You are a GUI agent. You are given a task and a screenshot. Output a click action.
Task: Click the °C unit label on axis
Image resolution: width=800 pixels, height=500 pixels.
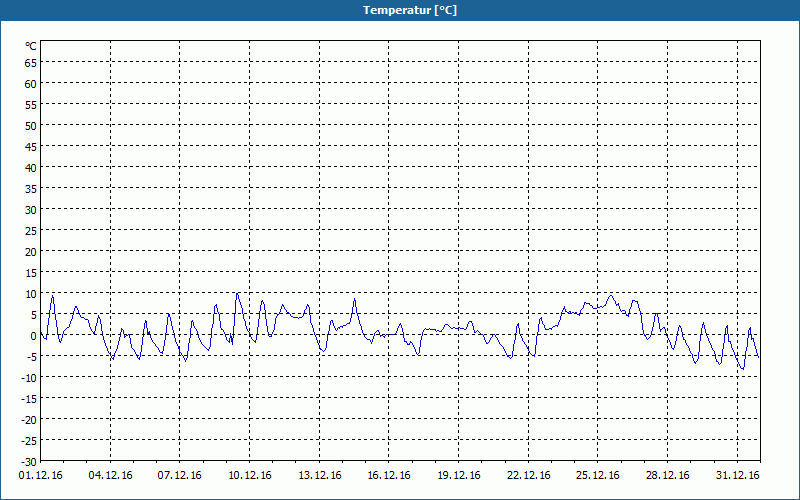click(x=31, y=46)
